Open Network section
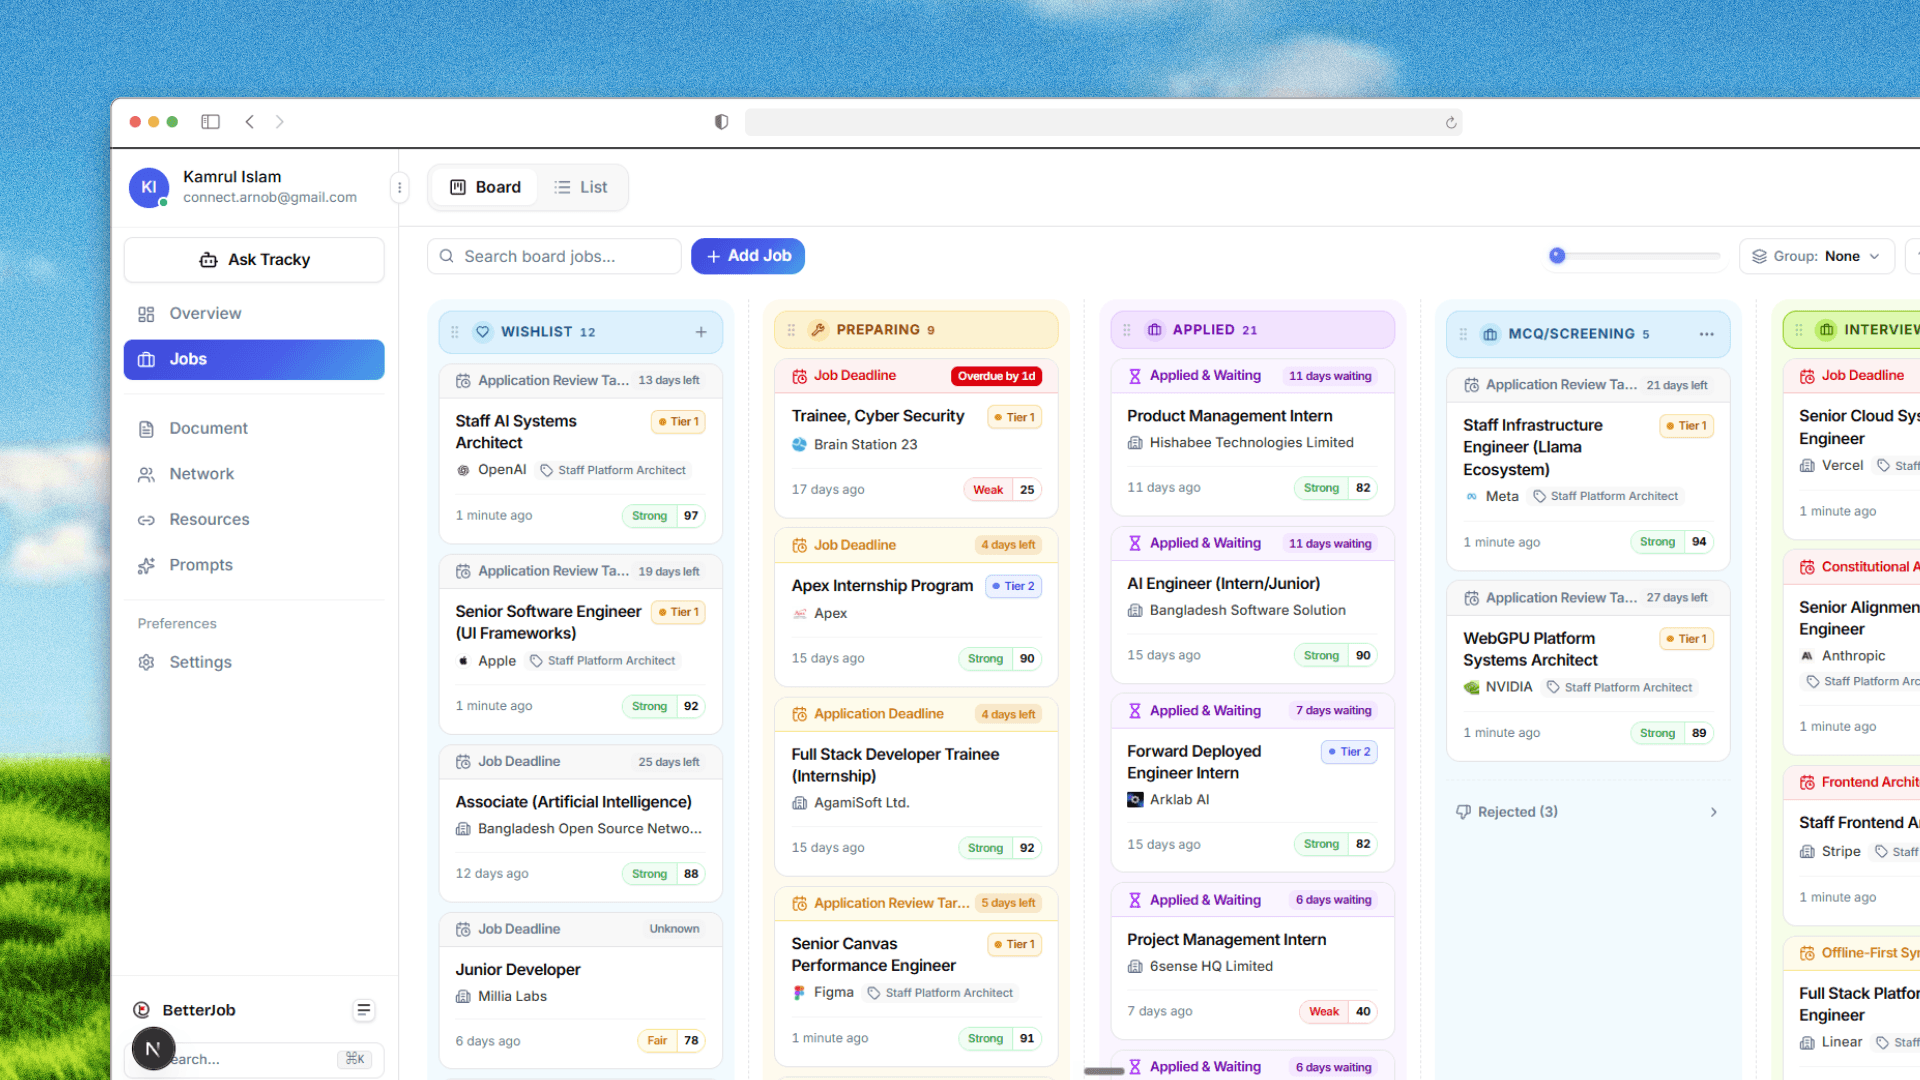 tap(254, 474)
